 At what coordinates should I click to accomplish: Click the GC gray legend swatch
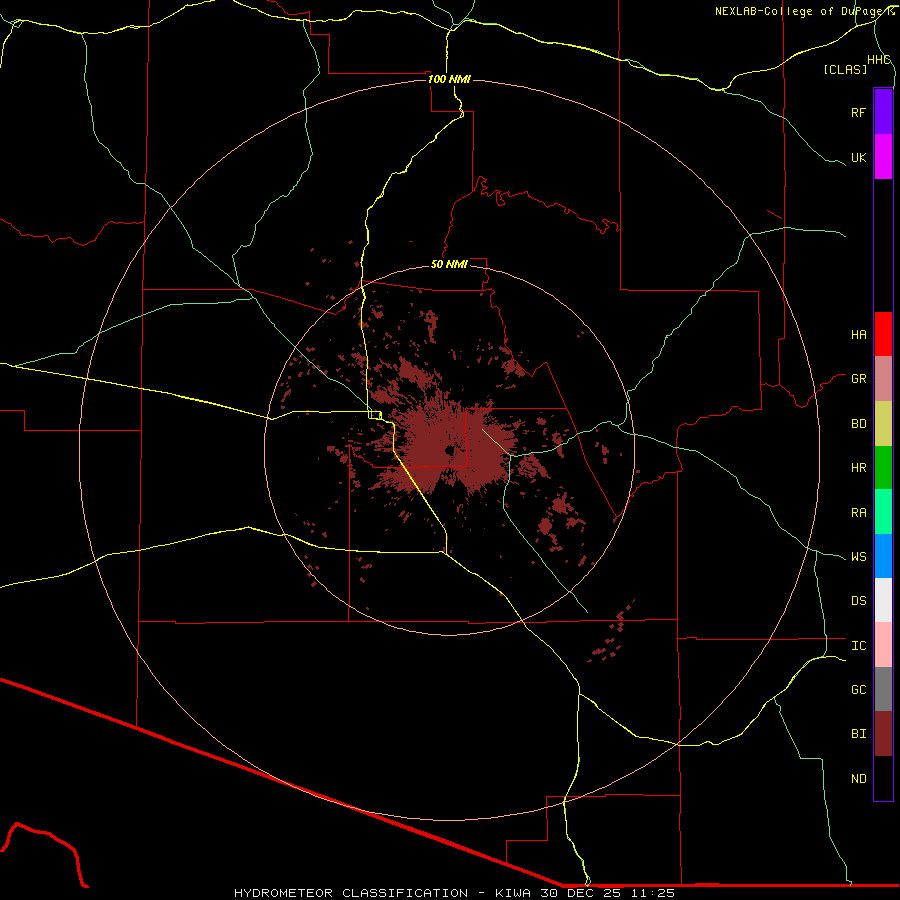point(883,689)
